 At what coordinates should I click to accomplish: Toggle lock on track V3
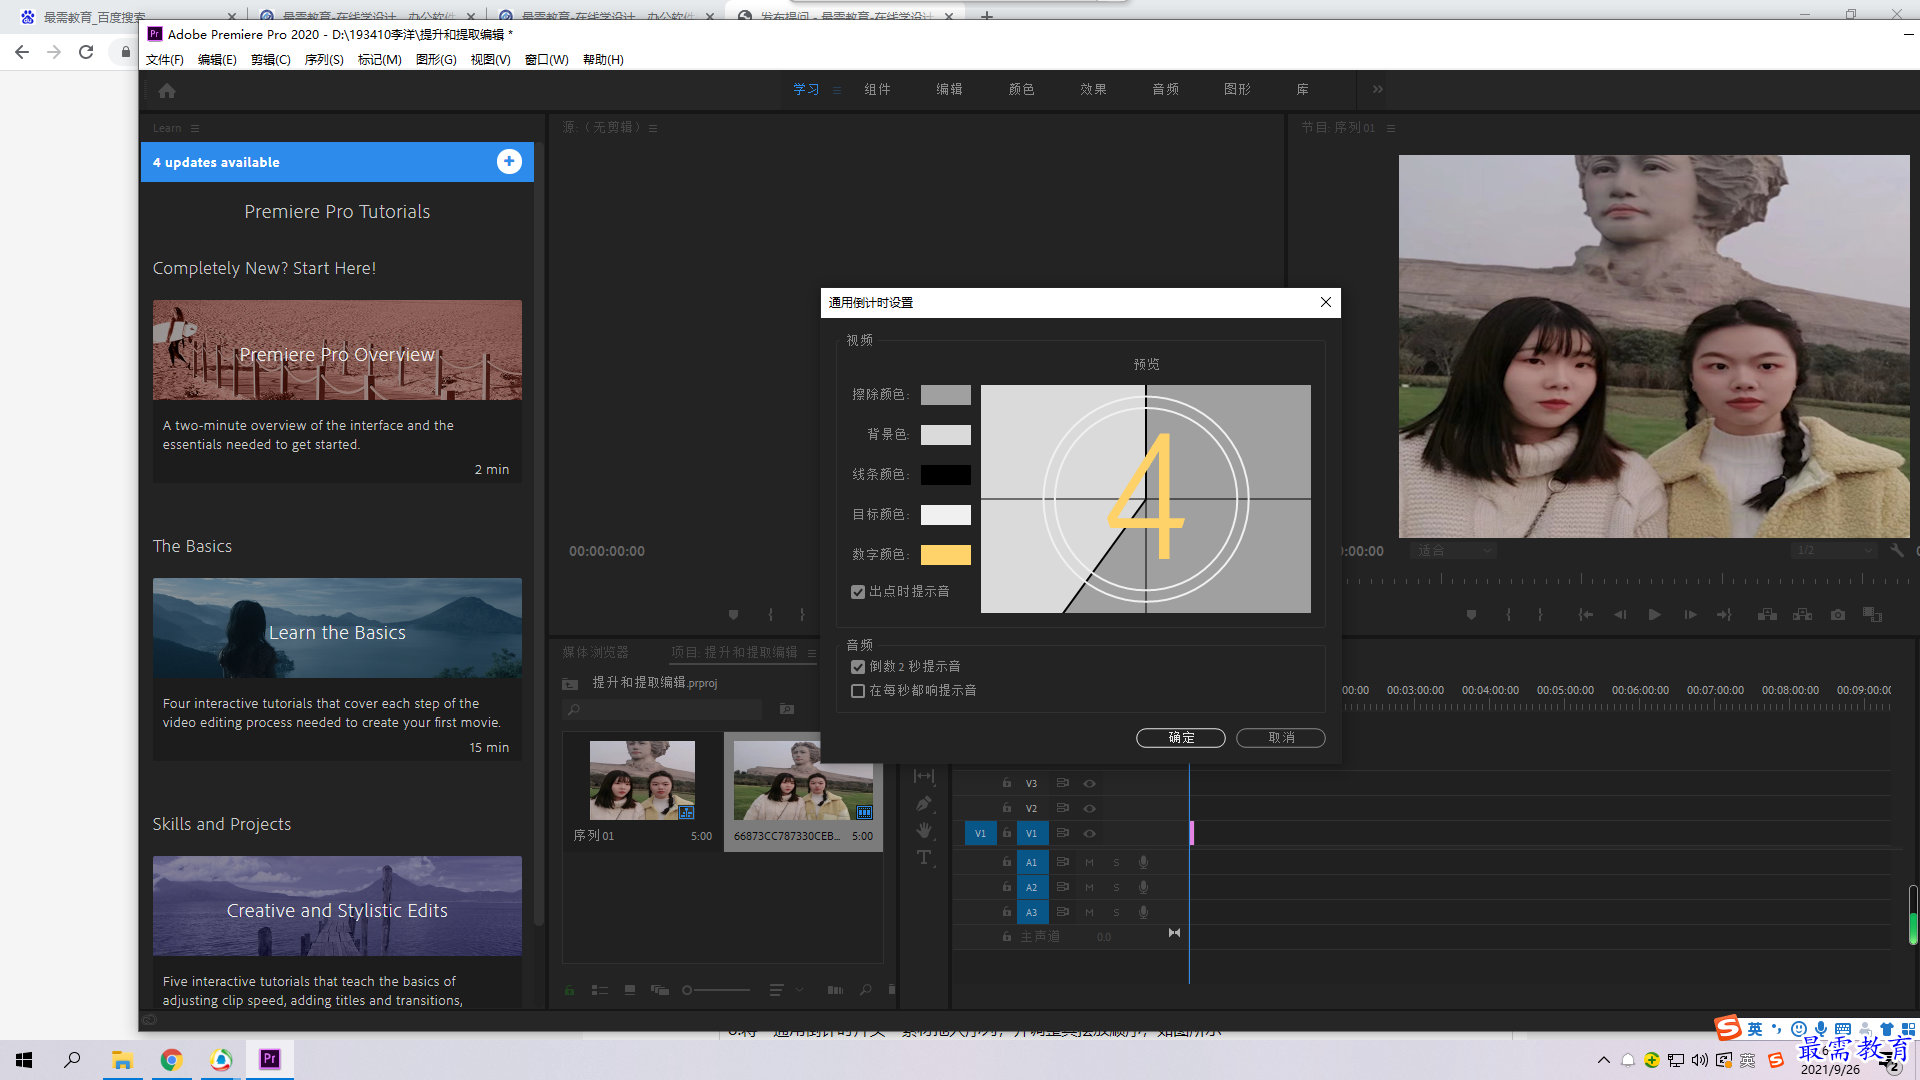pyautogui.click(x=1007, y=783)
